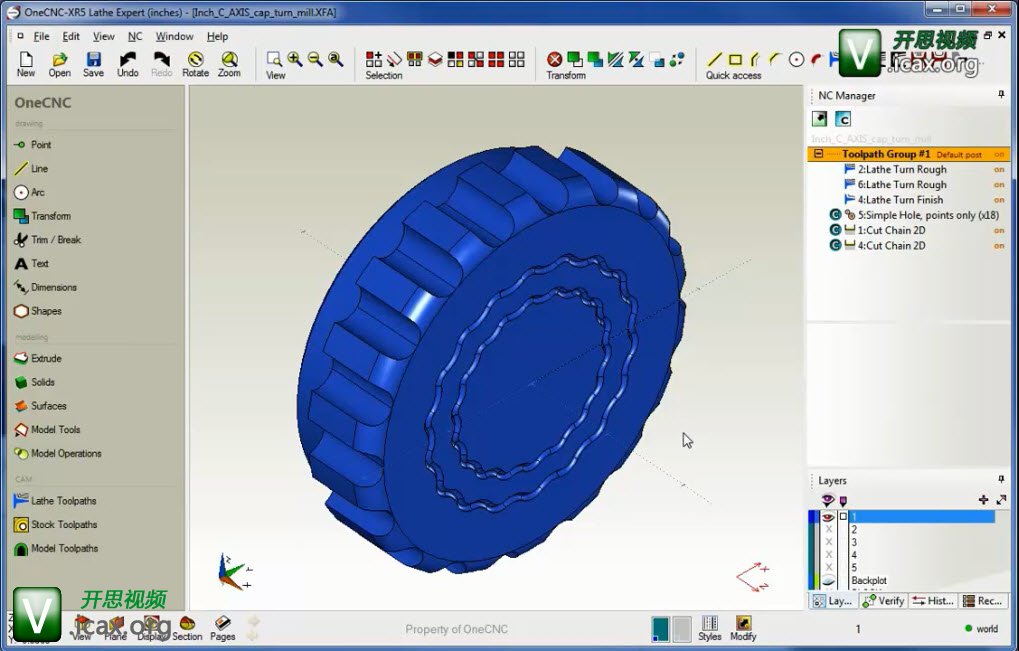The width and height of the screenshot is (1019, 651).
Task: Select the Arc drawing tool
Action: (29, 192)
